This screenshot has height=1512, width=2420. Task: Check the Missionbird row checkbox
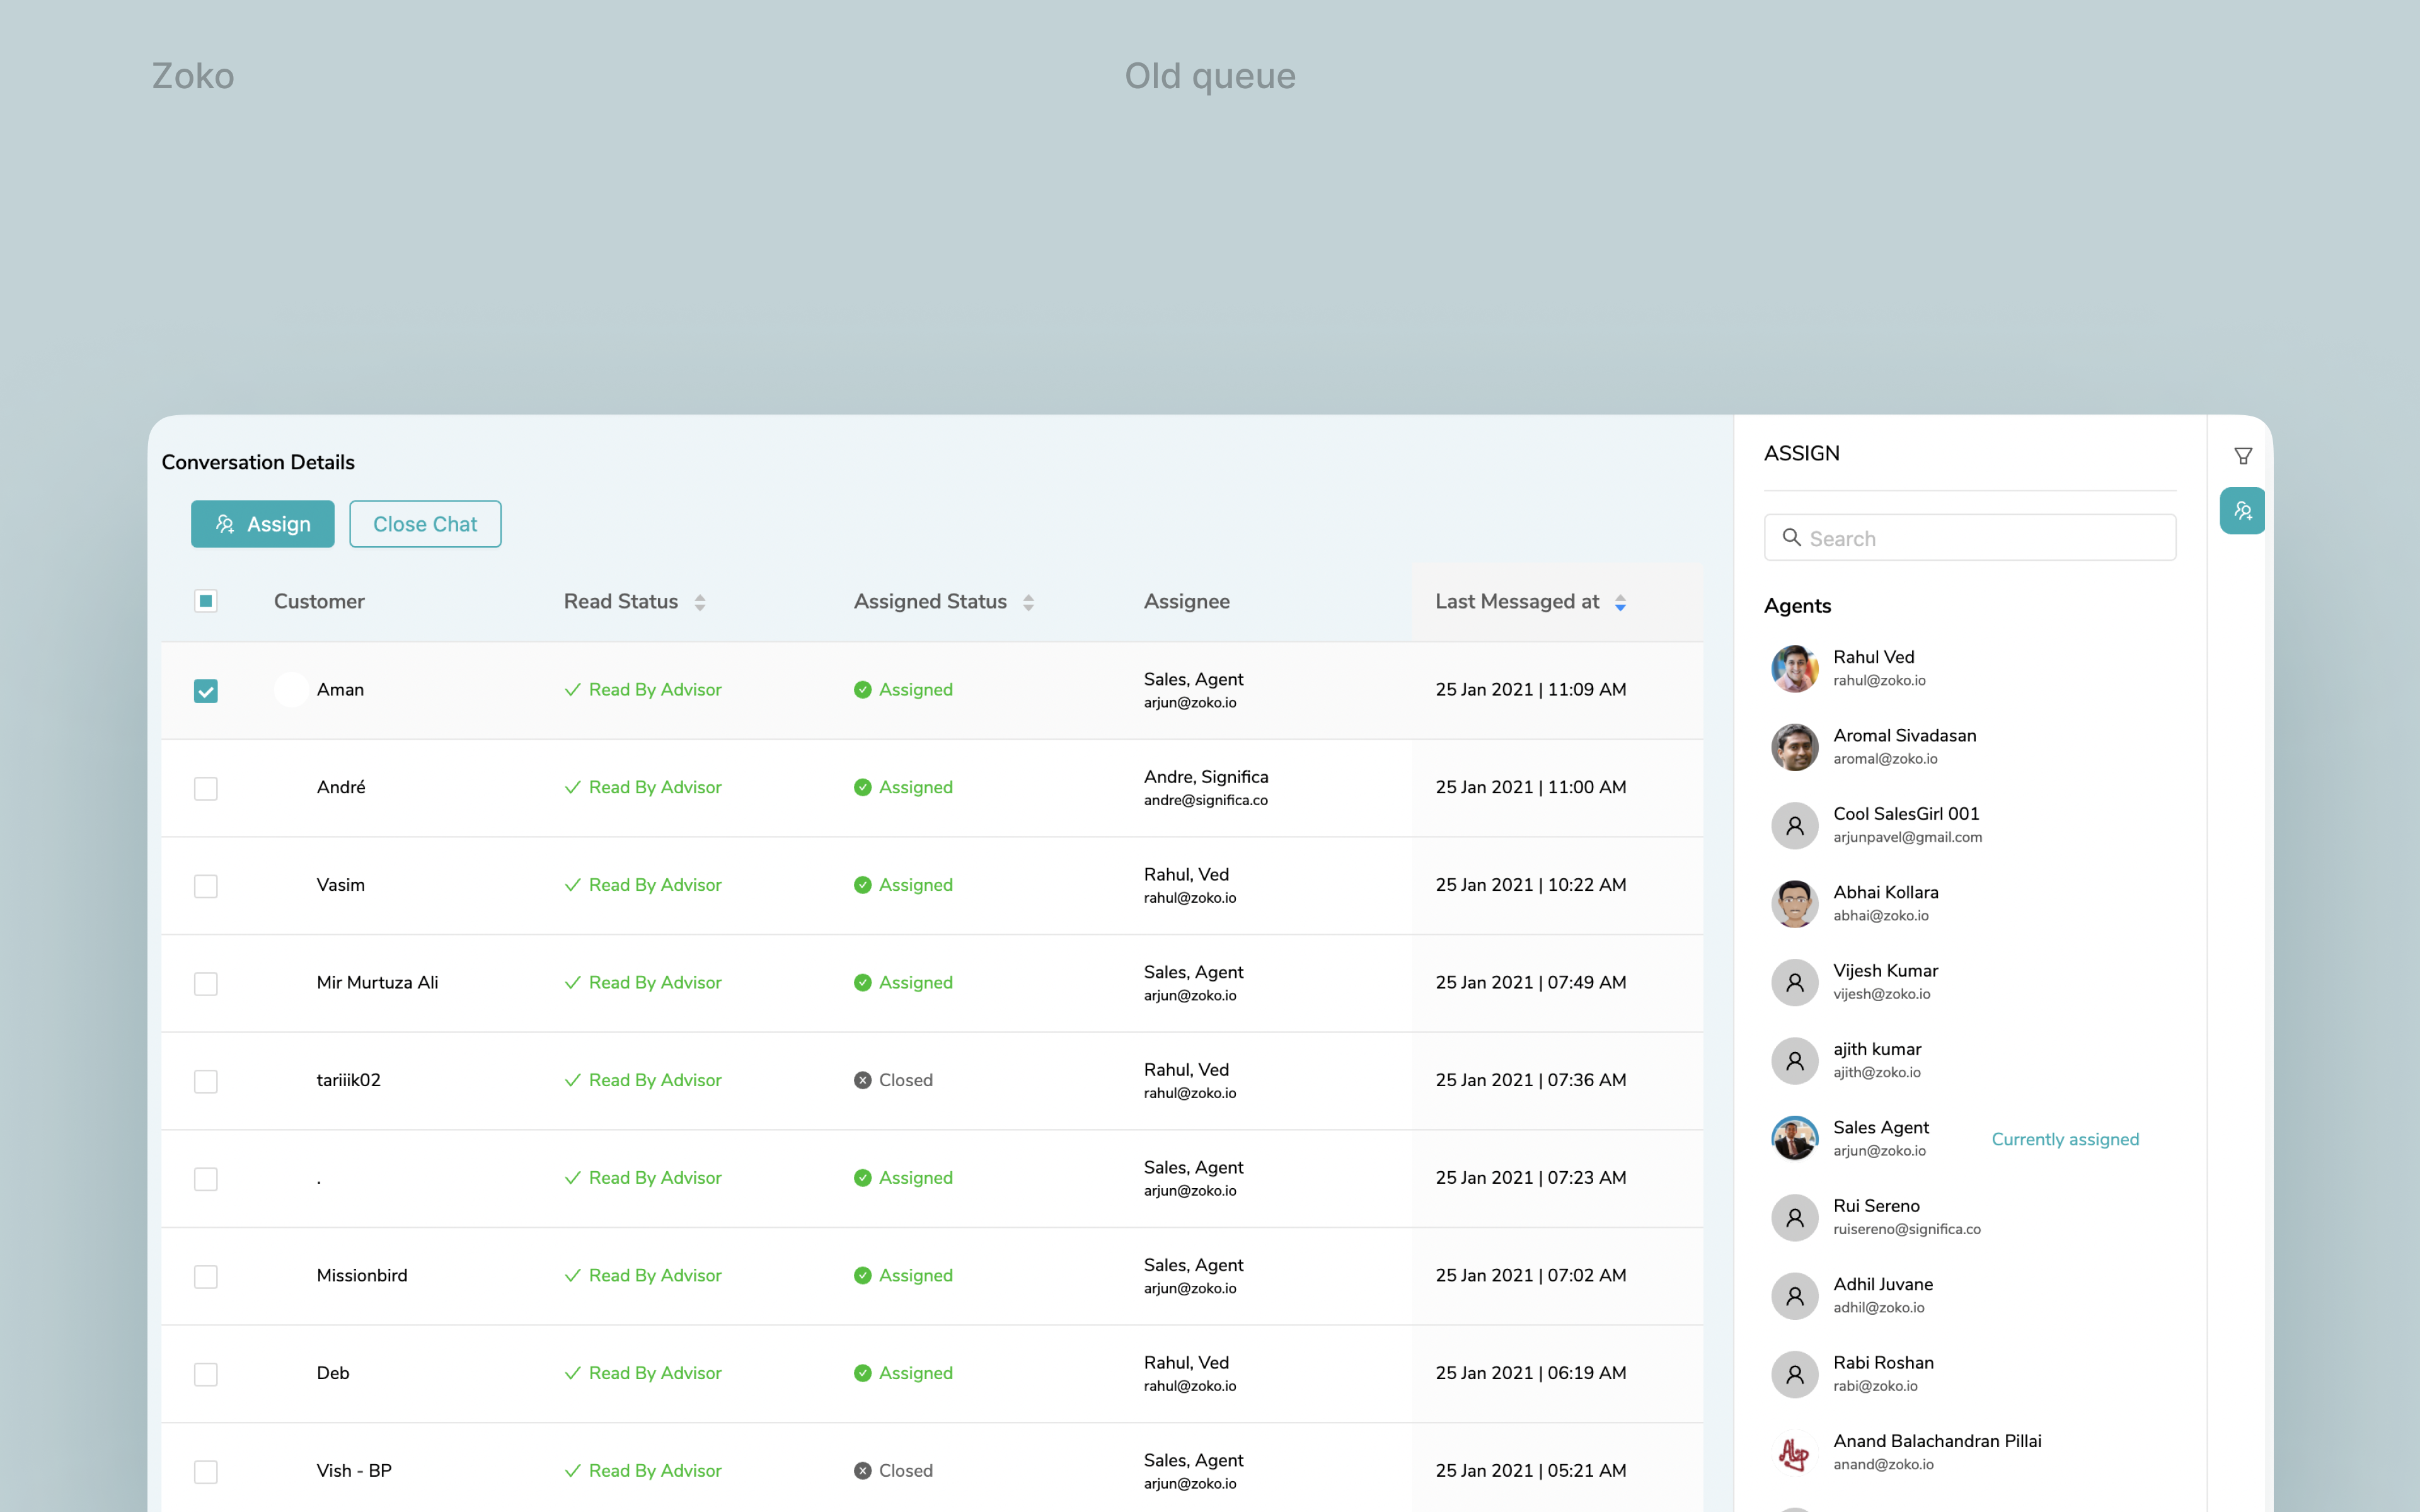tap(205, 1277)
